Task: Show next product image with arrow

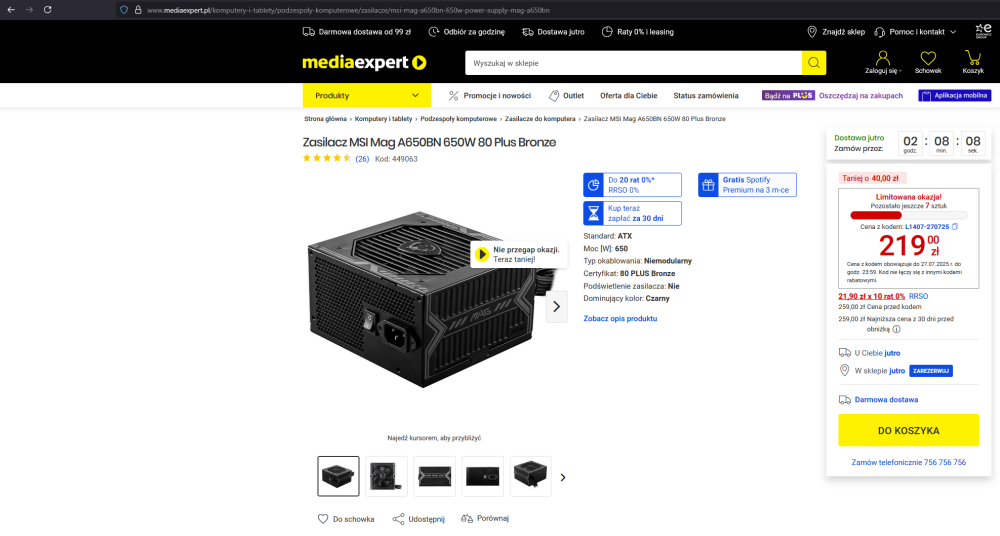Action: pos(556,307)
